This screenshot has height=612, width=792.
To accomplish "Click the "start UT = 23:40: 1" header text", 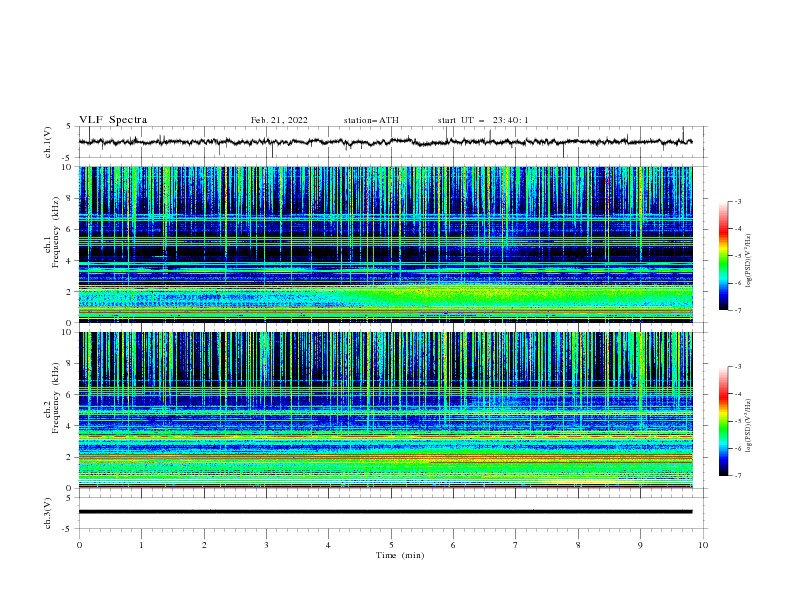I will [483, 120].
